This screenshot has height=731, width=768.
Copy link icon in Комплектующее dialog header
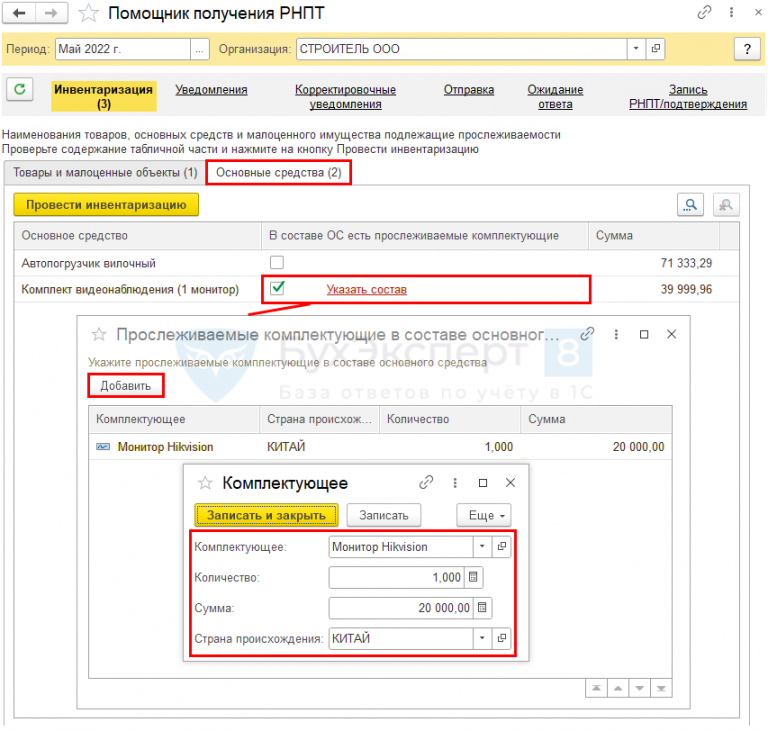(427, 482)
